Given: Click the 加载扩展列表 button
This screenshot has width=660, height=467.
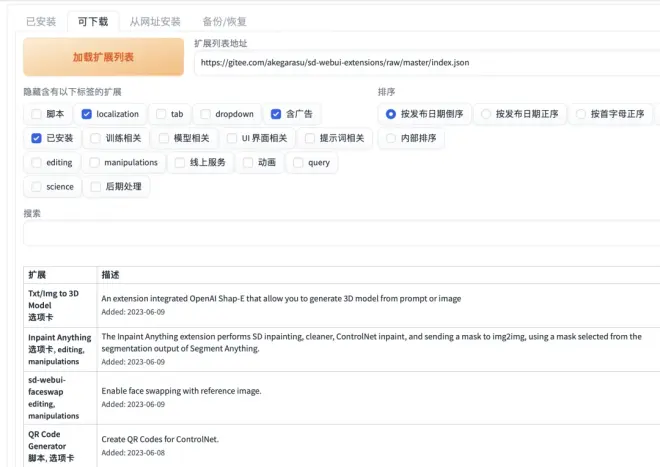Looking at the screenshot, I should 103,57.
